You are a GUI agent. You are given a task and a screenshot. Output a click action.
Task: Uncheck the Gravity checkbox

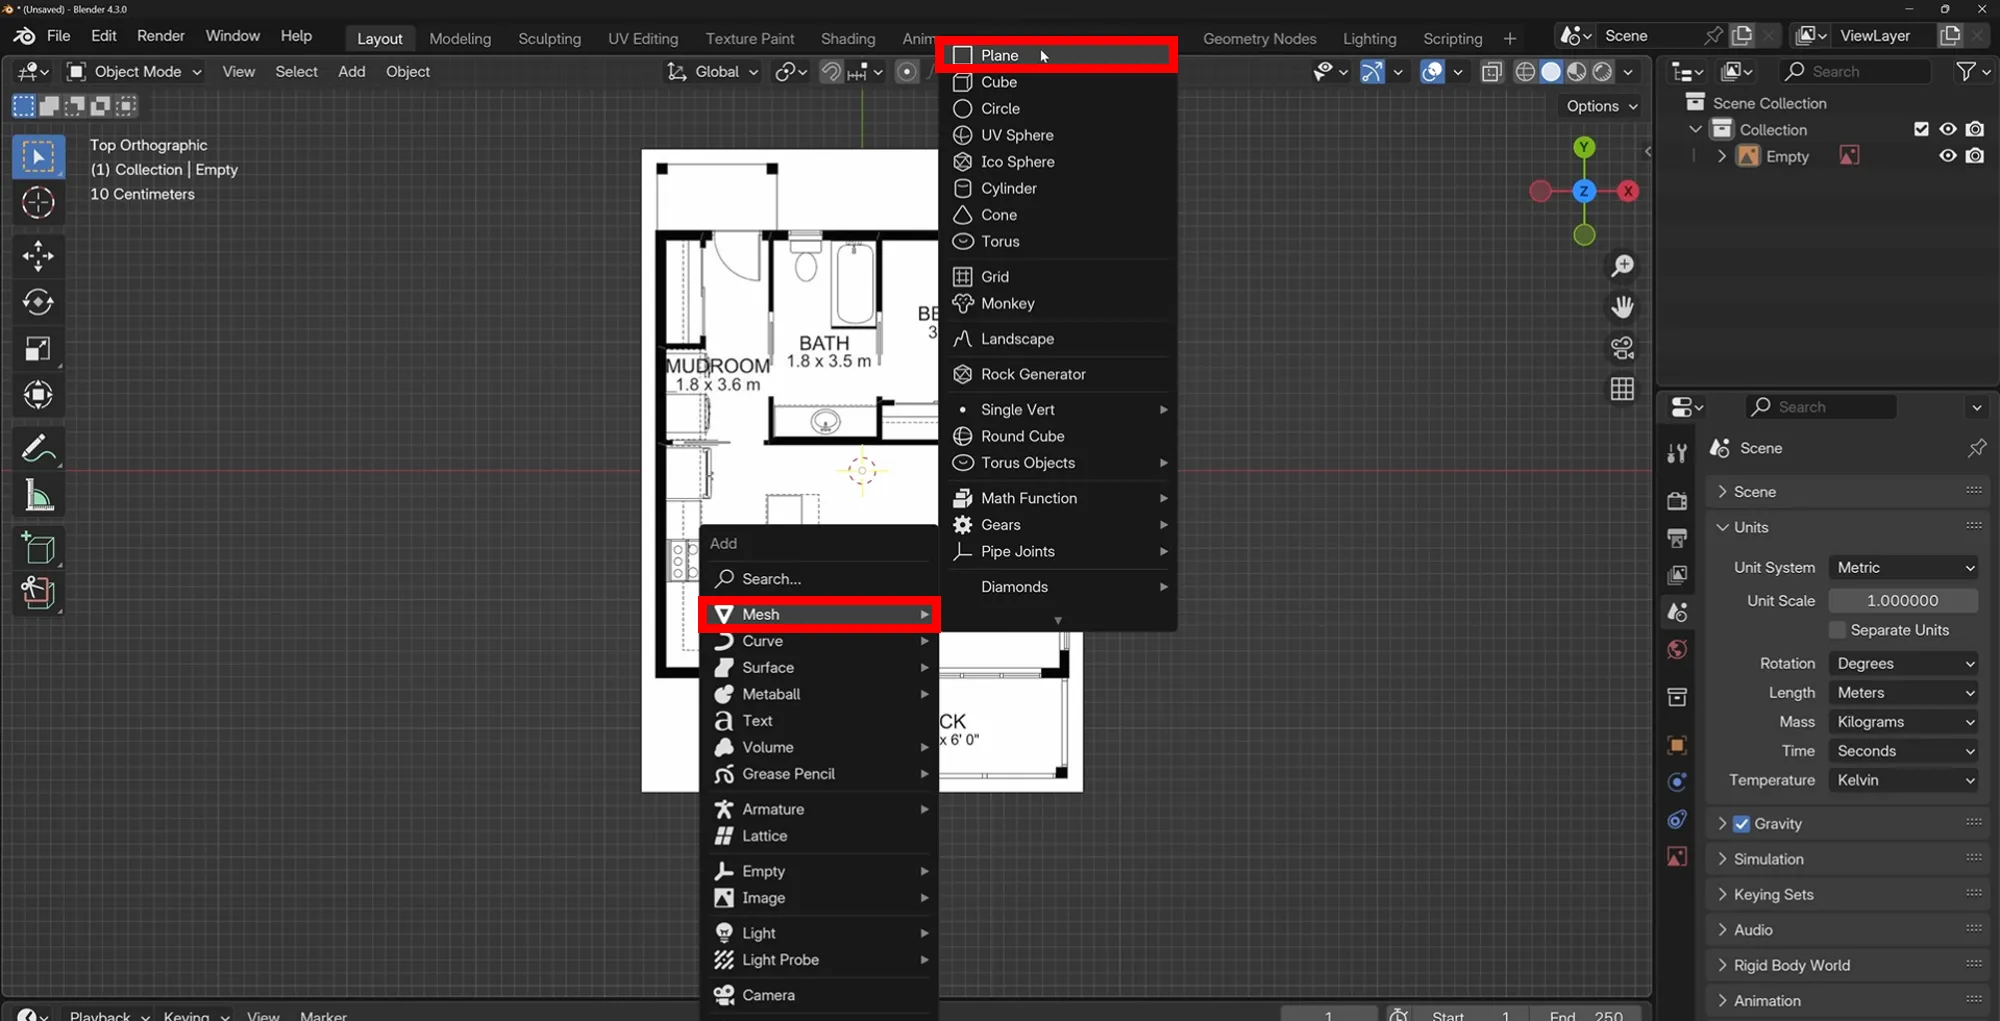[x=1742, y=824]
